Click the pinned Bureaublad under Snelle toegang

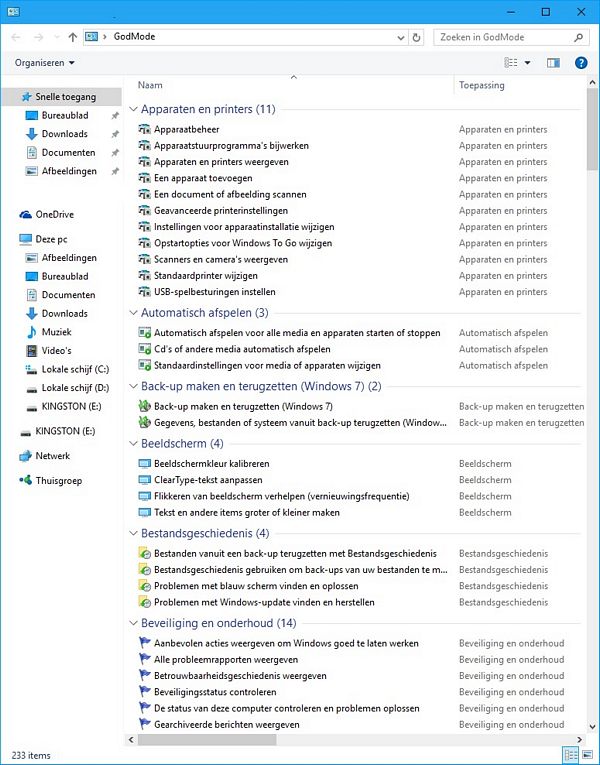coord(65,116)
